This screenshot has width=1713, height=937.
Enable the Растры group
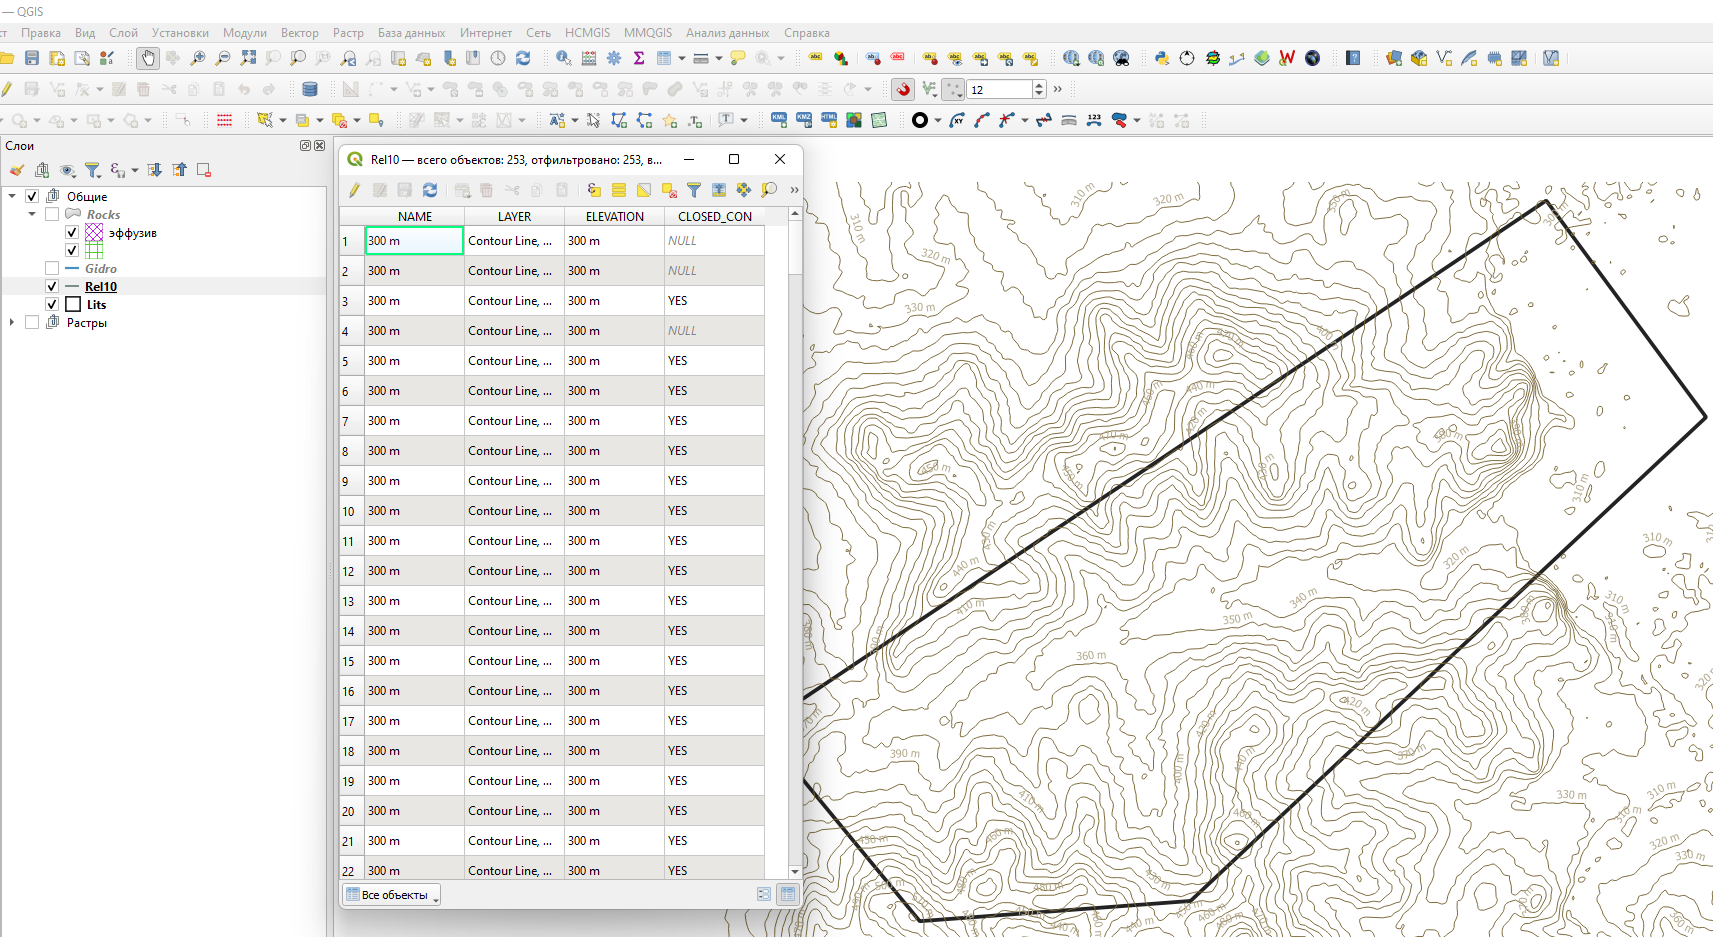coord(32,323)
